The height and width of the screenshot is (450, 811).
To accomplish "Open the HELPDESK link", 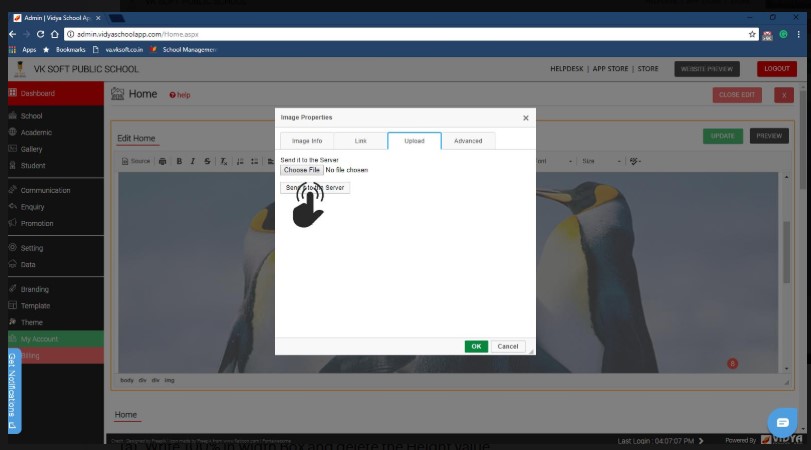I will point(566,69).
